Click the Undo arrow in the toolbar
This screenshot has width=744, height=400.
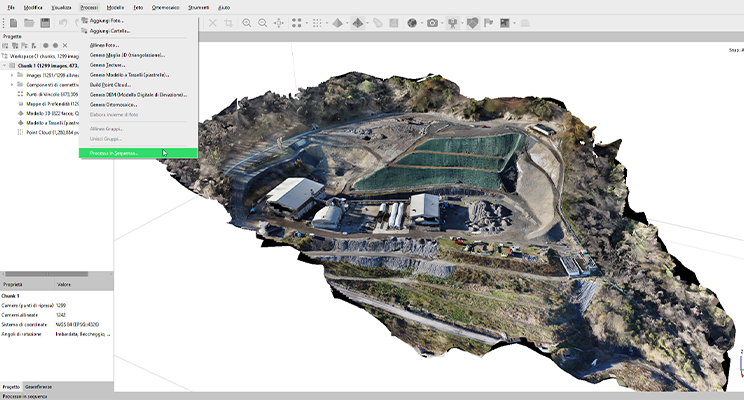[63, 23]
